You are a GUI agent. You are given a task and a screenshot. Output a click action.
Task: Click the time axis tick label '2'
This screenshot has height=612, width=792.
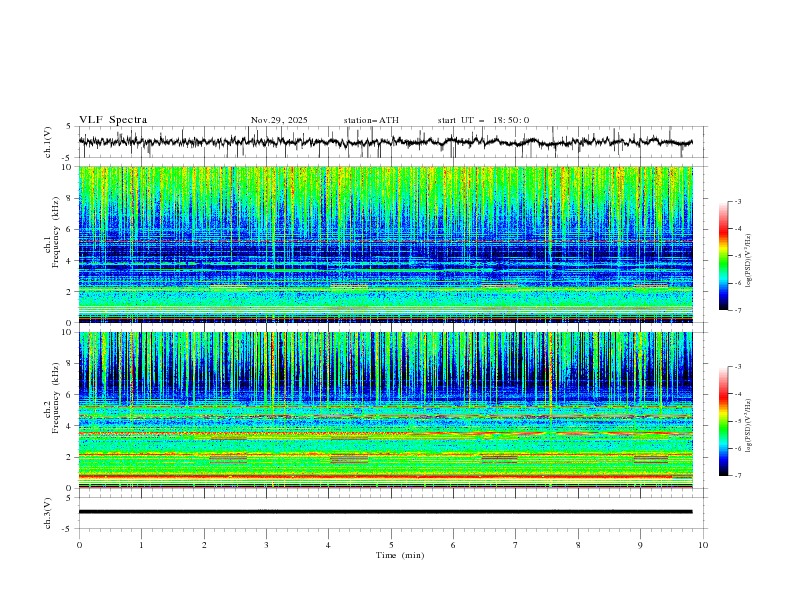click(x=204, y=545)
